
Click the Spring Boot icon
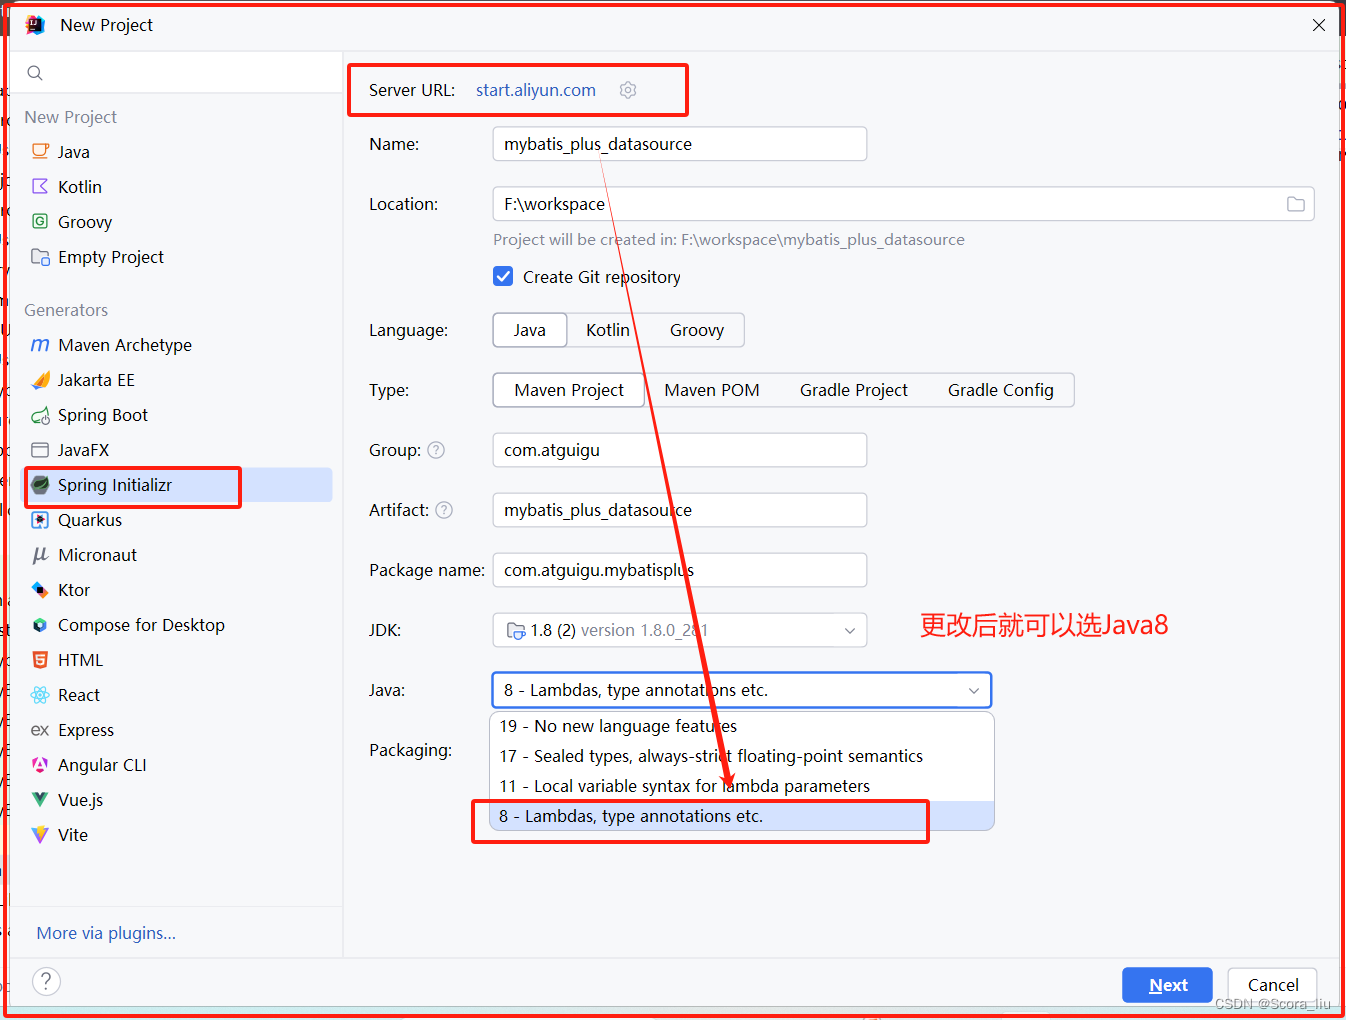tap(40, 415)
